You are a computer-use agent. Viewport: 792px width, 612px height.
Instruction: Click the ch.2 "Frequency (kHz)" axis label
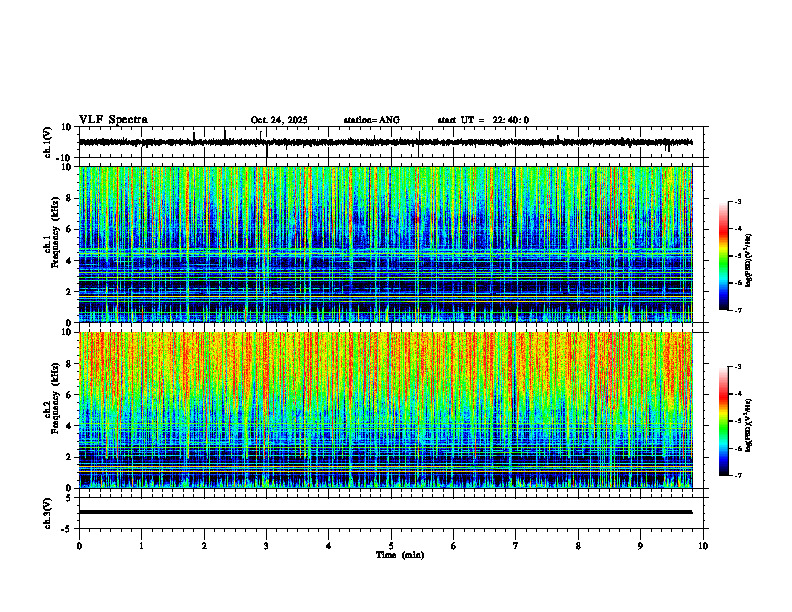pos(55,397)
